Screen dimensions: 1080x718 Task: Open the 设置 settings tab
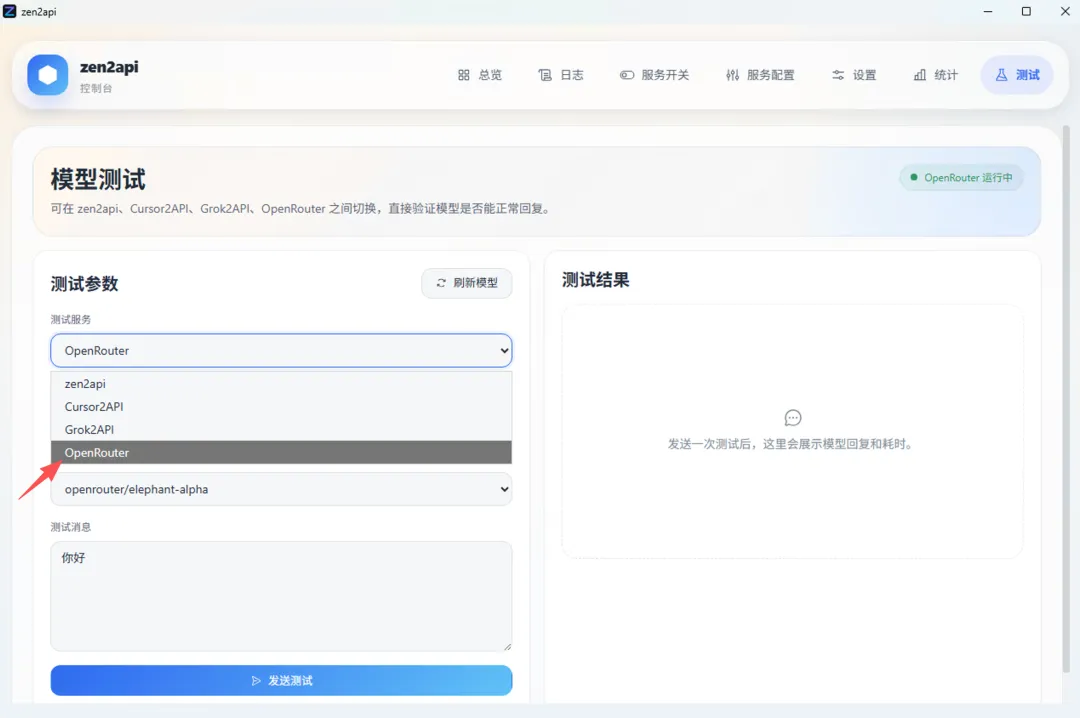(854, 75)
